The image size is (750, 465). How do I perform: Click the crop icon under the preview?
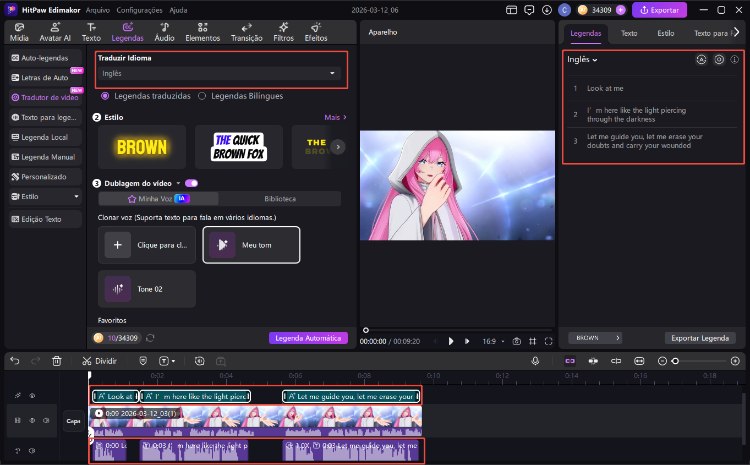tap(532, 342)
